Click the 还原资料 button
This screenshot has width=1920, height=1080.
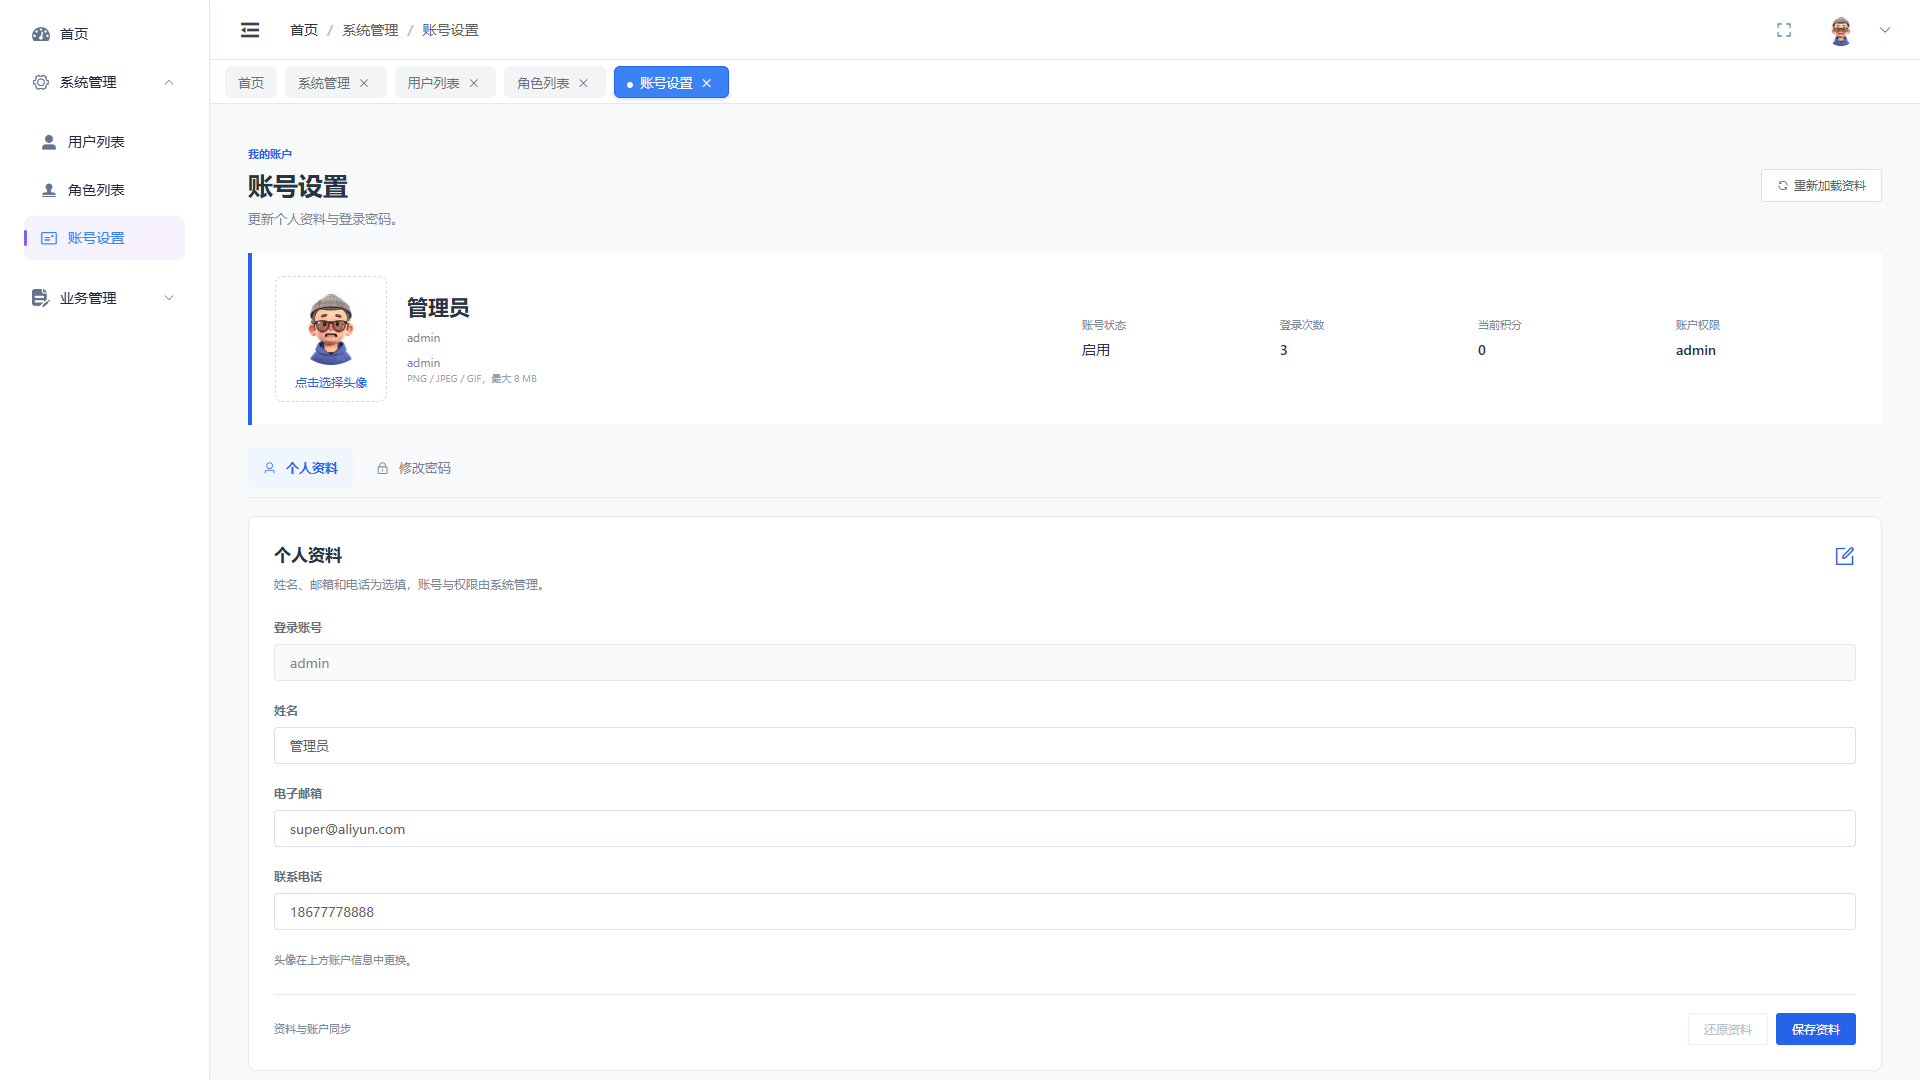(1727, 1029)
